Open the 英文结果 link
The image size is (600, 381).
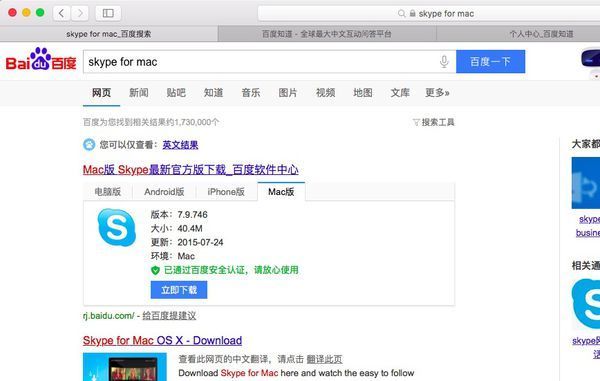(x=180, y=145)
